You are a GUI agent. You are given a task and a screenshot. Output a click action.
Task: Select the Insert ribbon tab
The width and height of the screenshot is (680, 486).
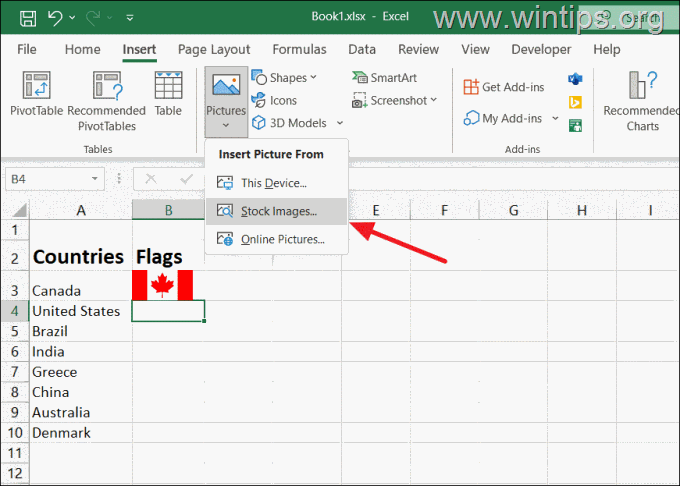point(139,49)
